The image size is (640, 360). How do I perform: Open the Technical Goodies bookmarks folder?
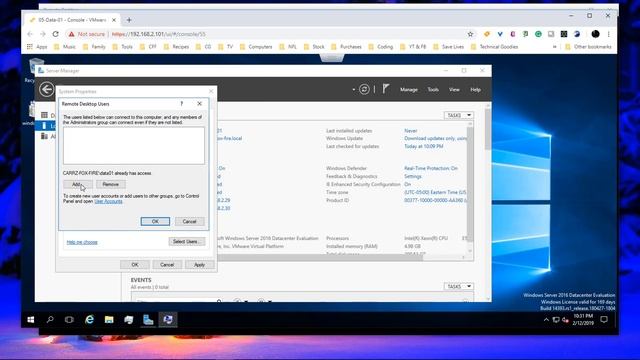494,47
